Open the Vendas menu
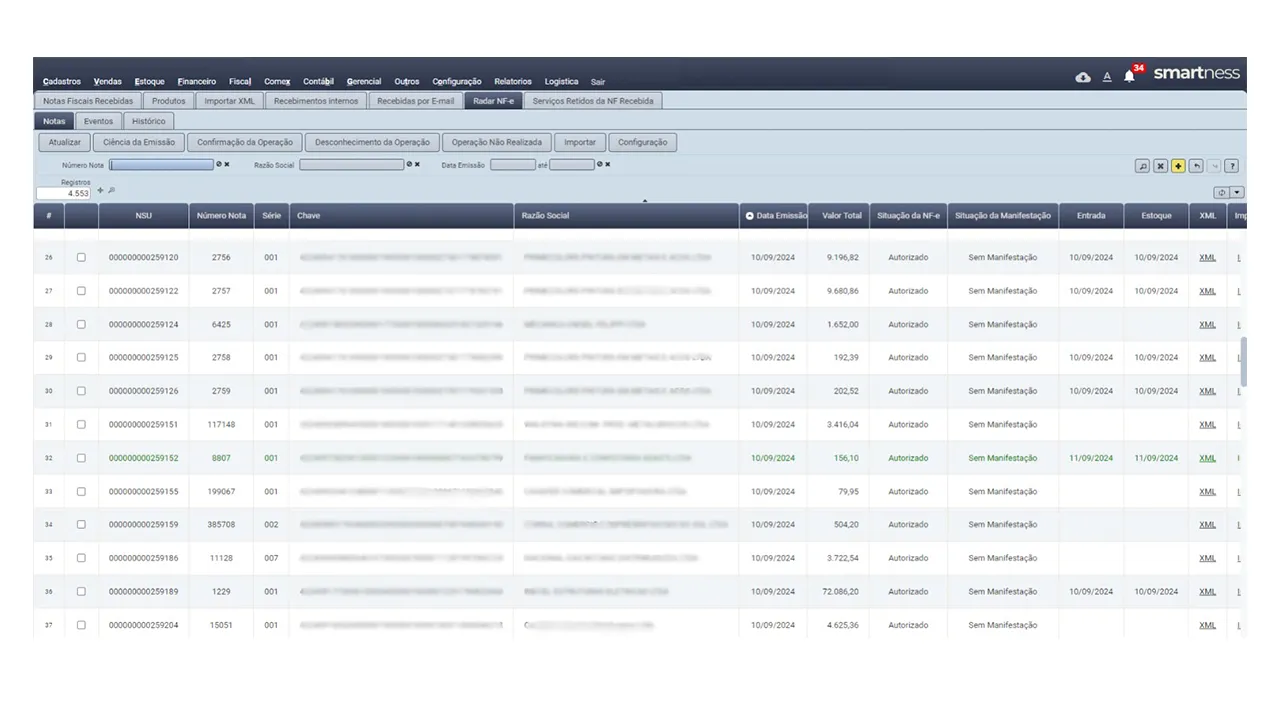The image size is (1280, 720). [108, 82]
